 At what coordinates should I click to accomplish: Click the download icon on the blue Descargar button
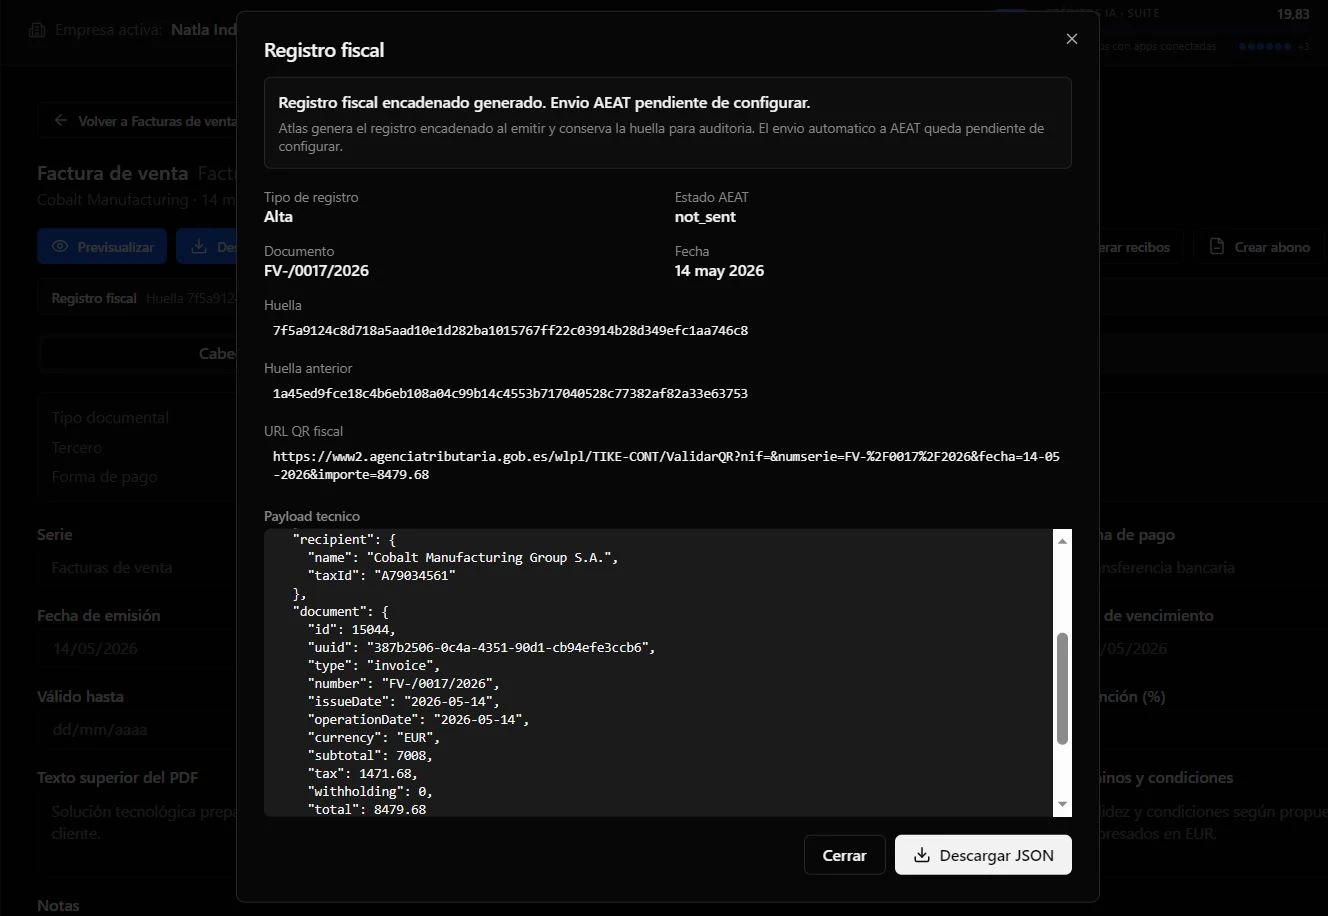click(x=199, y=247)
